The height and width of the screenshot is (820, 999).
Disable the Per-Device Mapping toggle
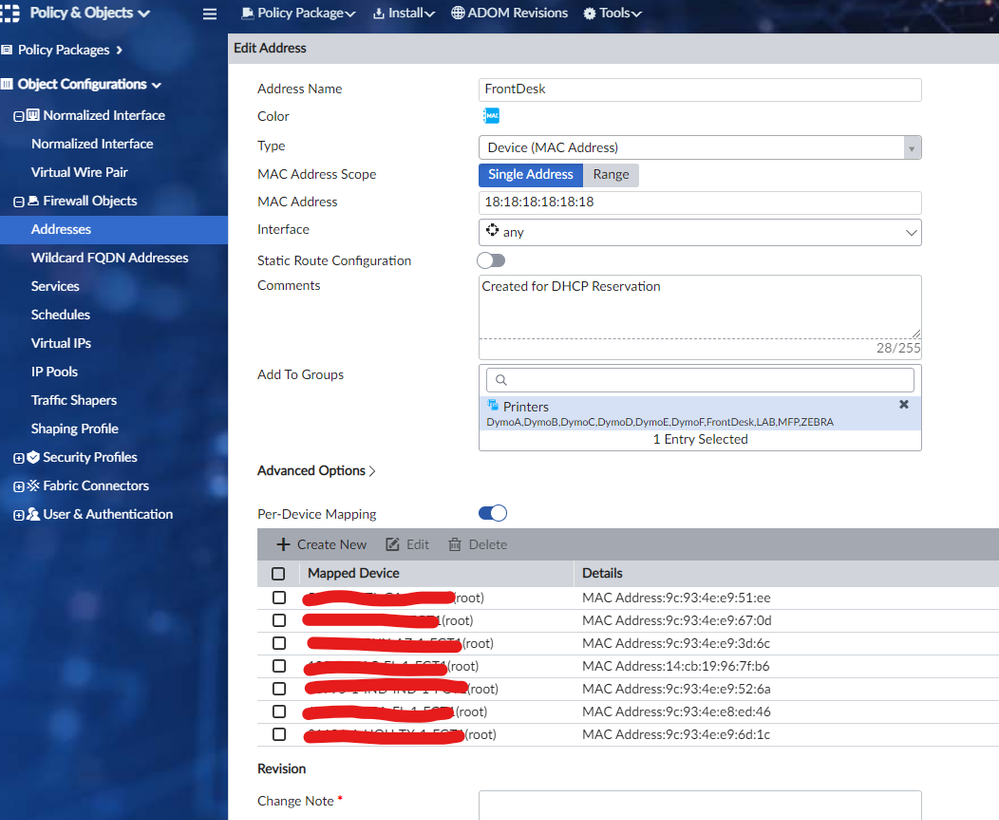[x=492, y=514]
